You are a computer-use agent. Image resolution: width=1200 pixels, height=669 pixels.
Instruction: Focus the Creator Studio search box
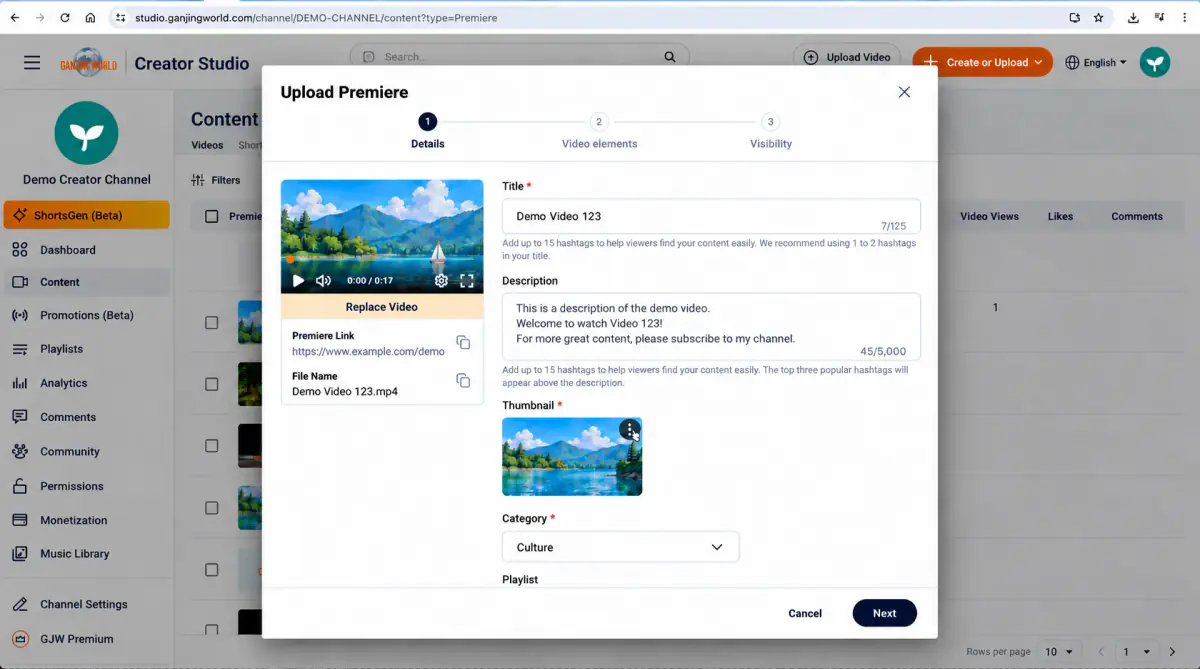[519, 57]
